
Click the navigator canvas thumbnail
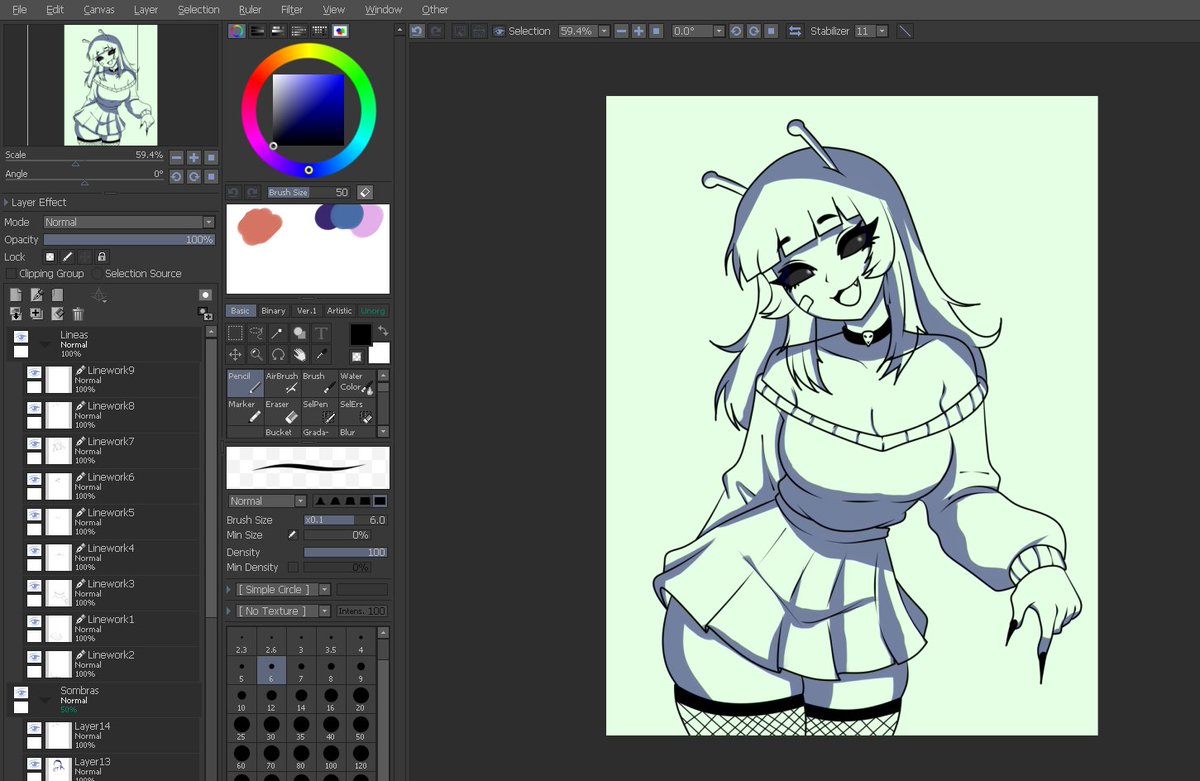coord(111,85)
